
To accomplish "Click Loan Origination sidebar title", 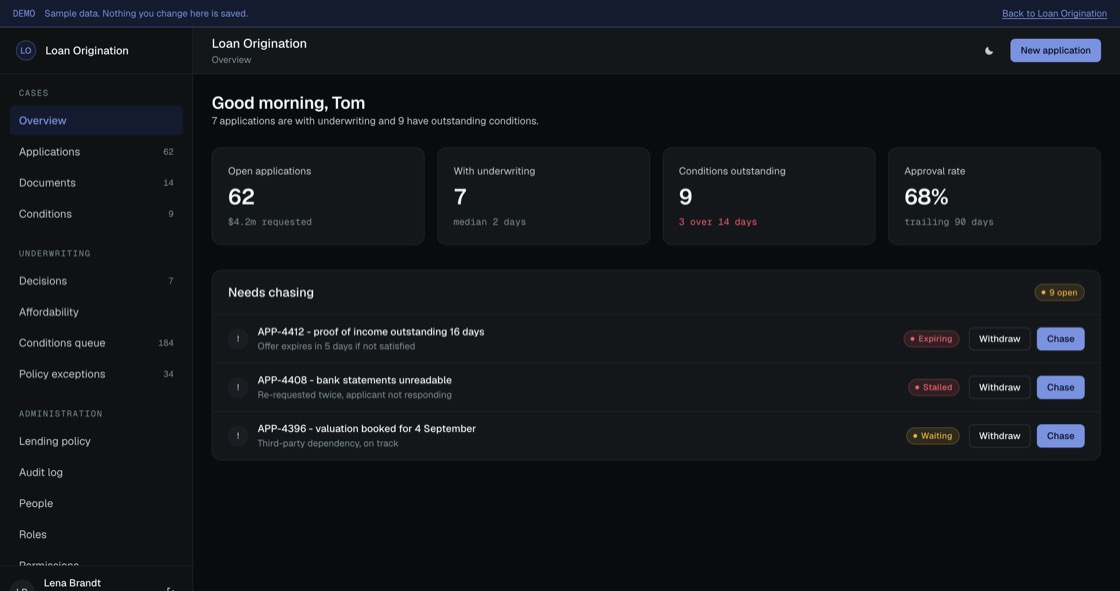I will (86, 51).
